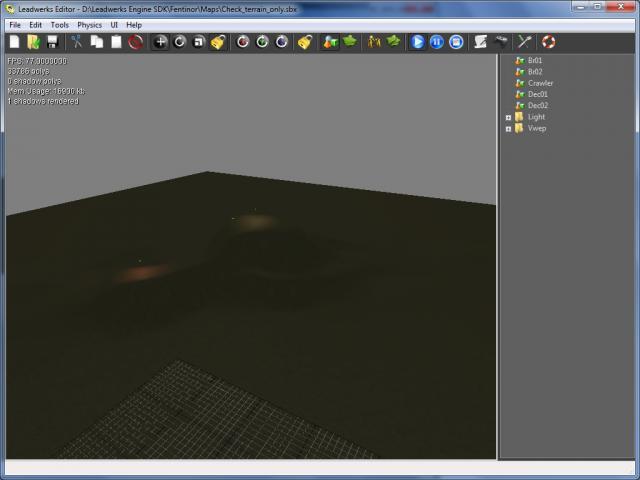The height and width of the screenshot is (480, 640).
Task: Select the Move object tool
Action: [x=160, y=42]
